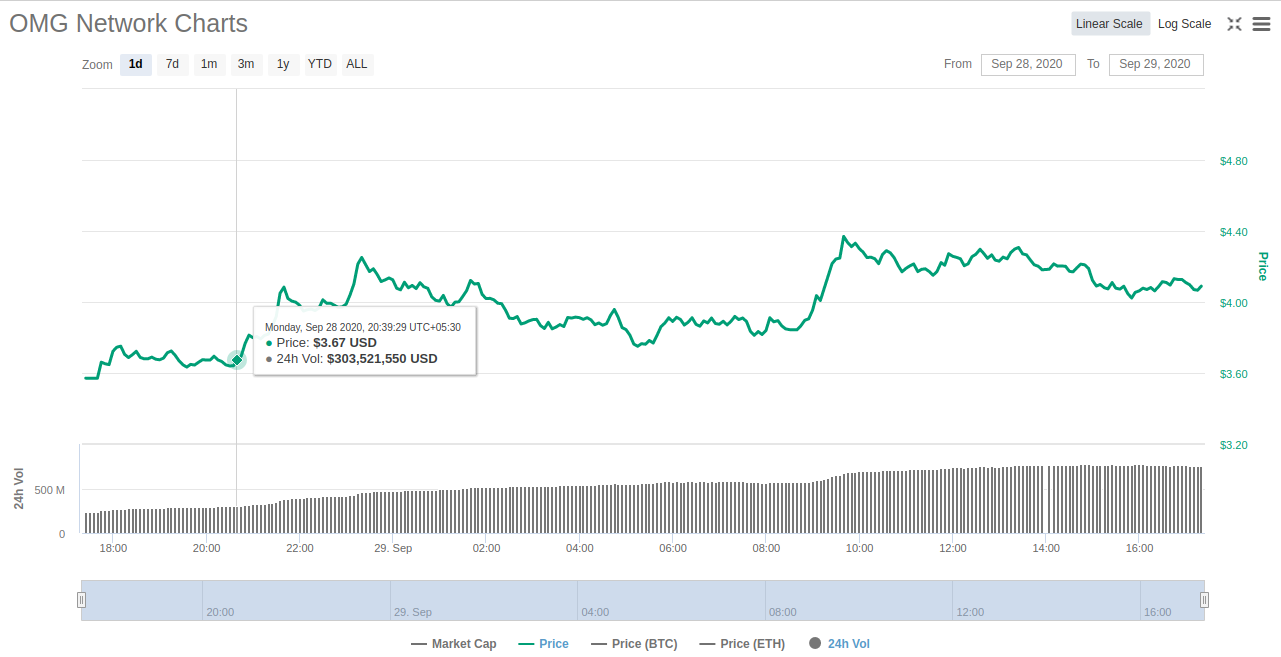Select the YTD zoom range
1281x657 pixels.
[320, 64]
